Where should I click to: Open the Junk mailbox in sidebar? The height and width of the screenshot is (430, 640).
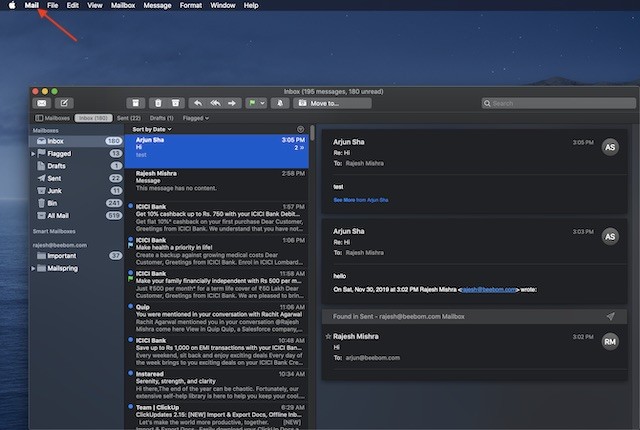pos(76,191)
